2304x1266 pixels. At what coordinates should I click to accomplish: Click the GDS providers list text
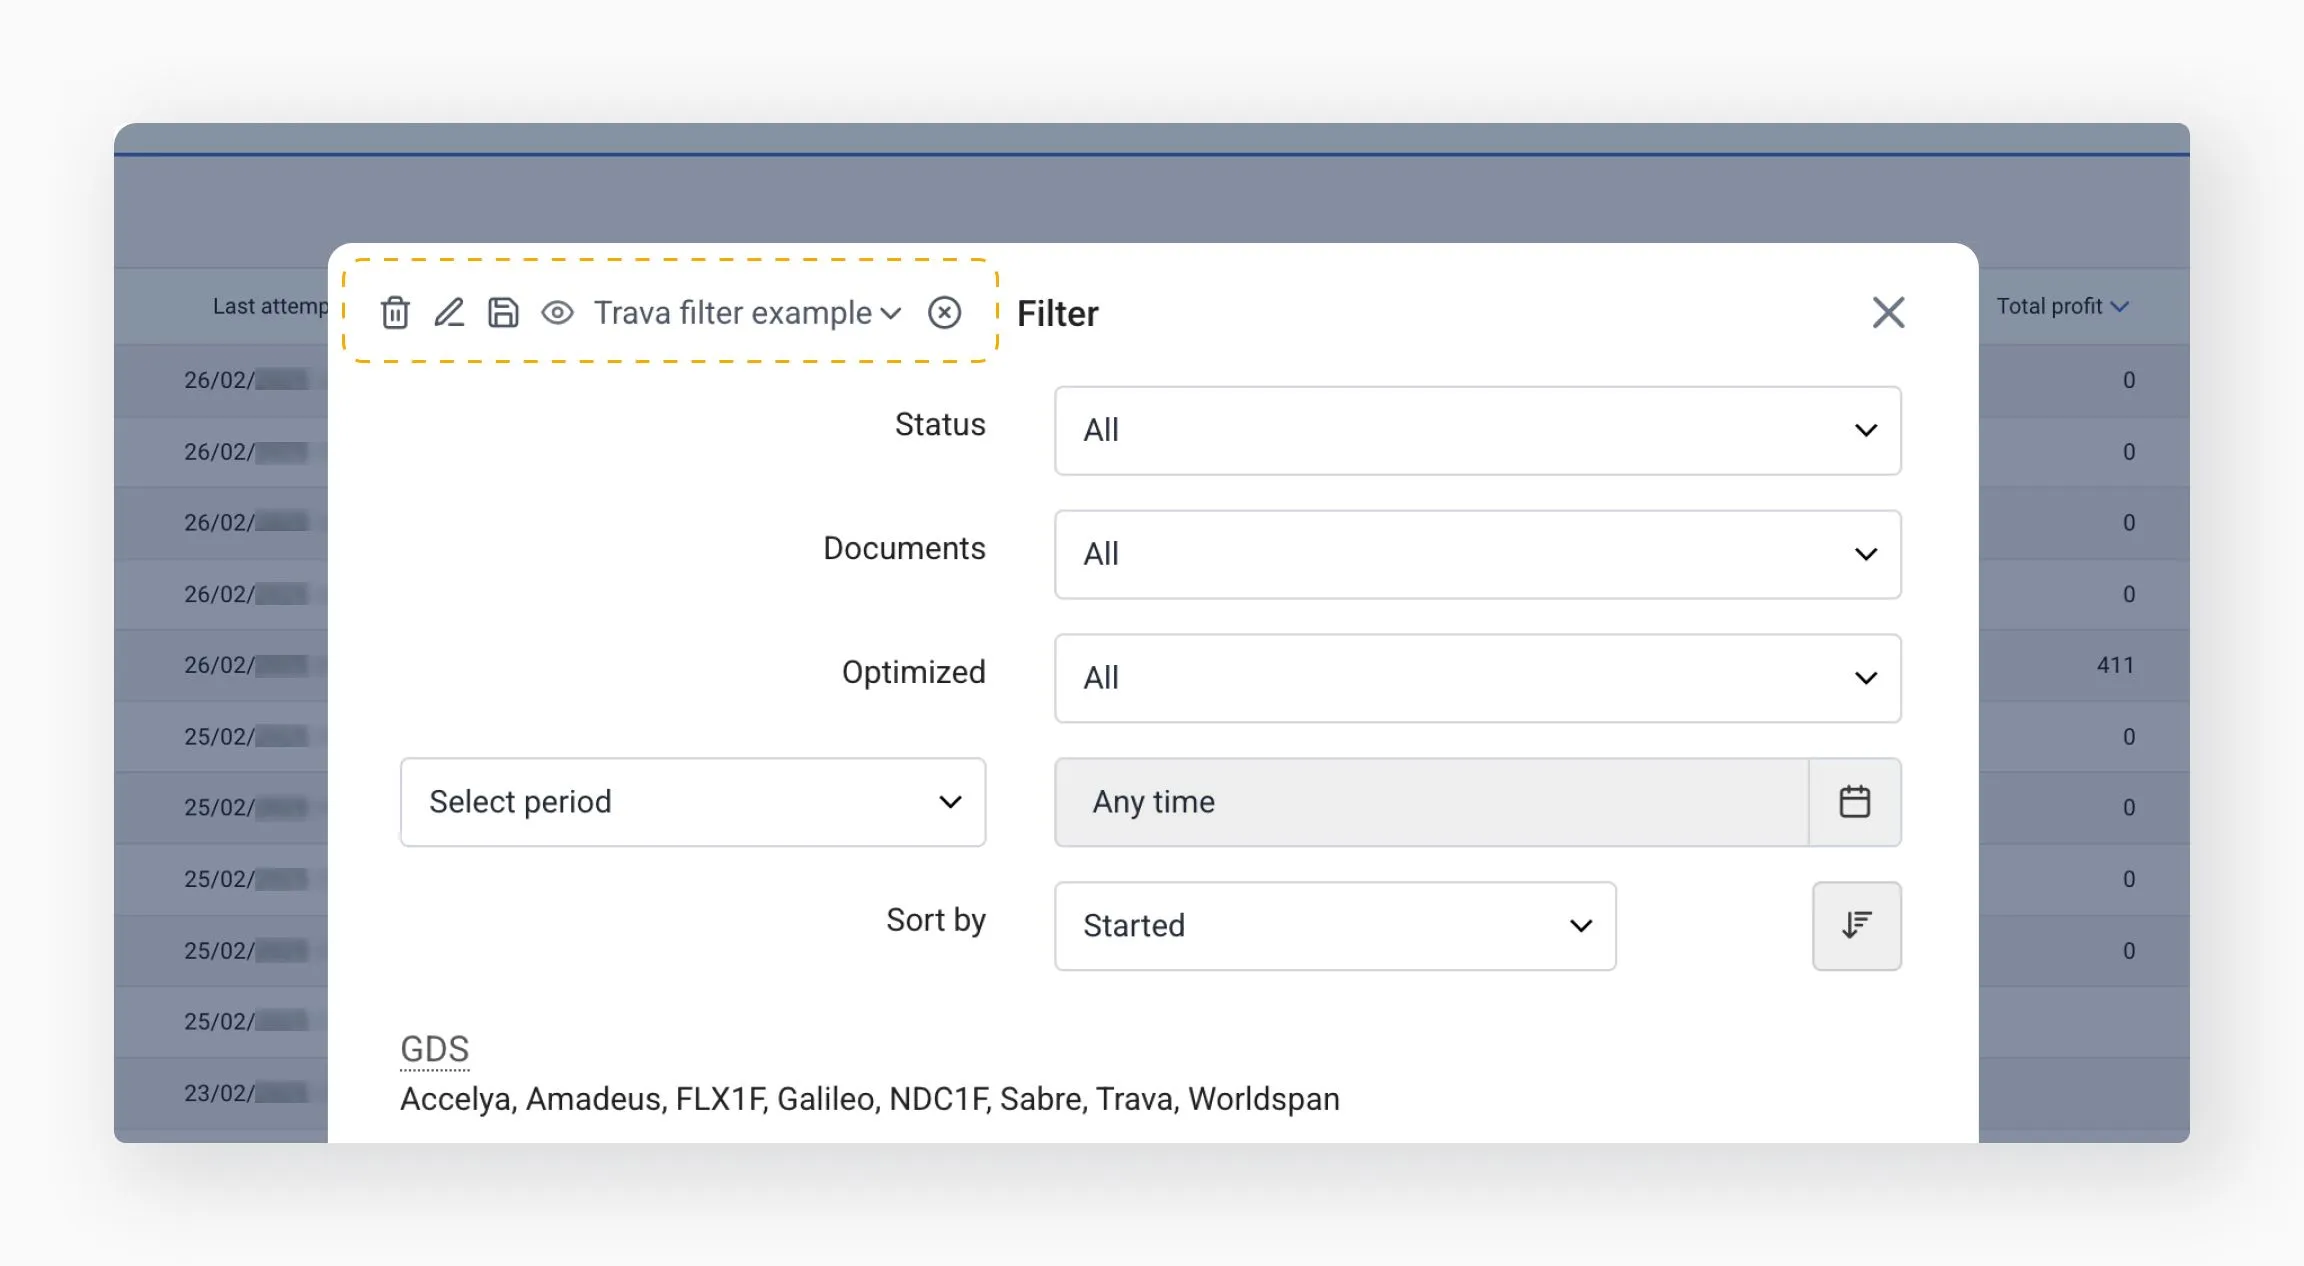pos(869,1099)
